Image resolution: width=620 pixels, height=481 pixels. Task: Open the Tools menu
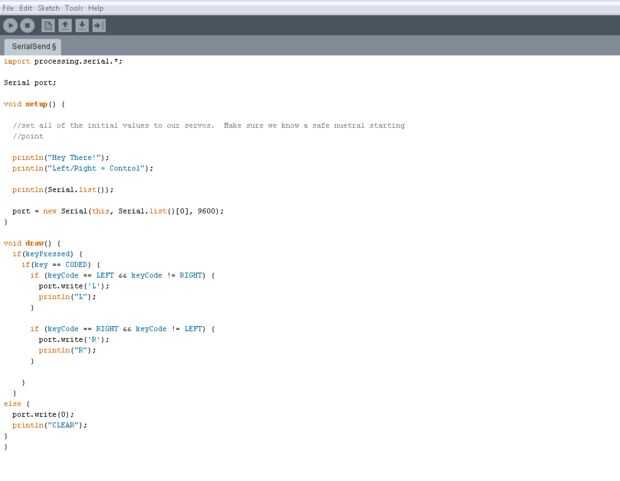pos(74,8)
